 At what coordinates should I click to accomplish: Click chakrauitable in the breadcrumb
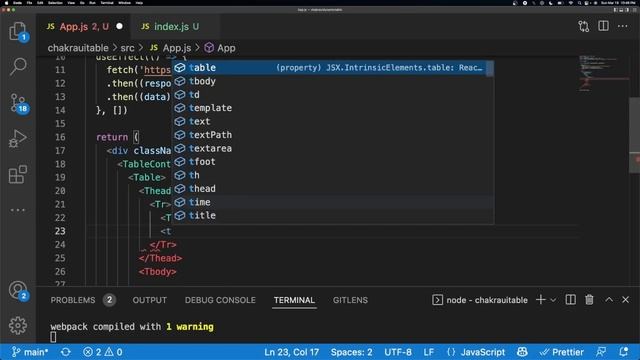point(78,48)
